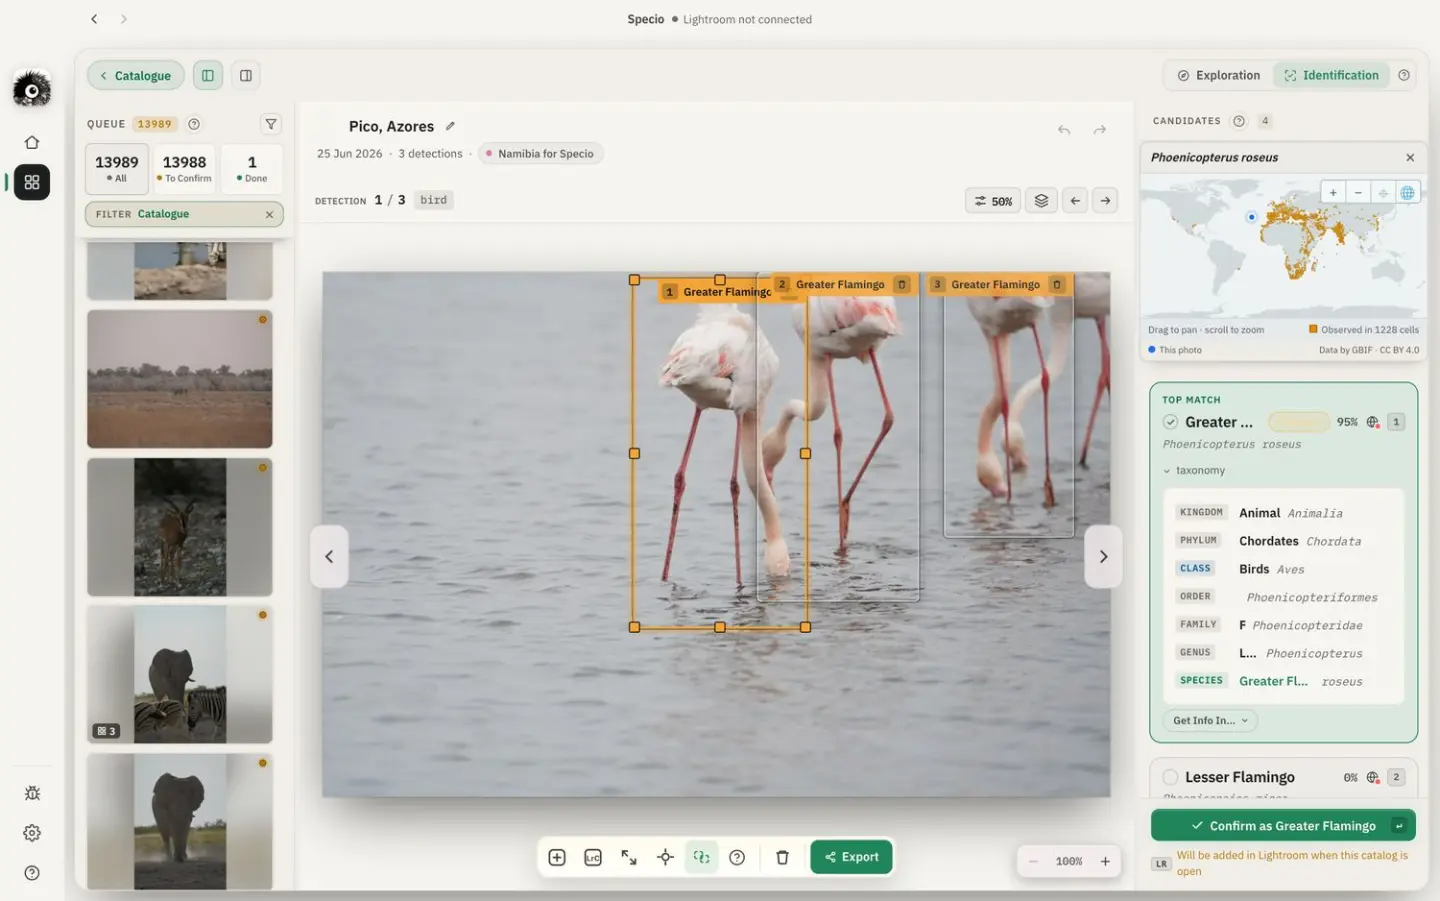Click the Namibia for Specio tag
This screenshot has height=901, width=1440.
click(540, 154)
